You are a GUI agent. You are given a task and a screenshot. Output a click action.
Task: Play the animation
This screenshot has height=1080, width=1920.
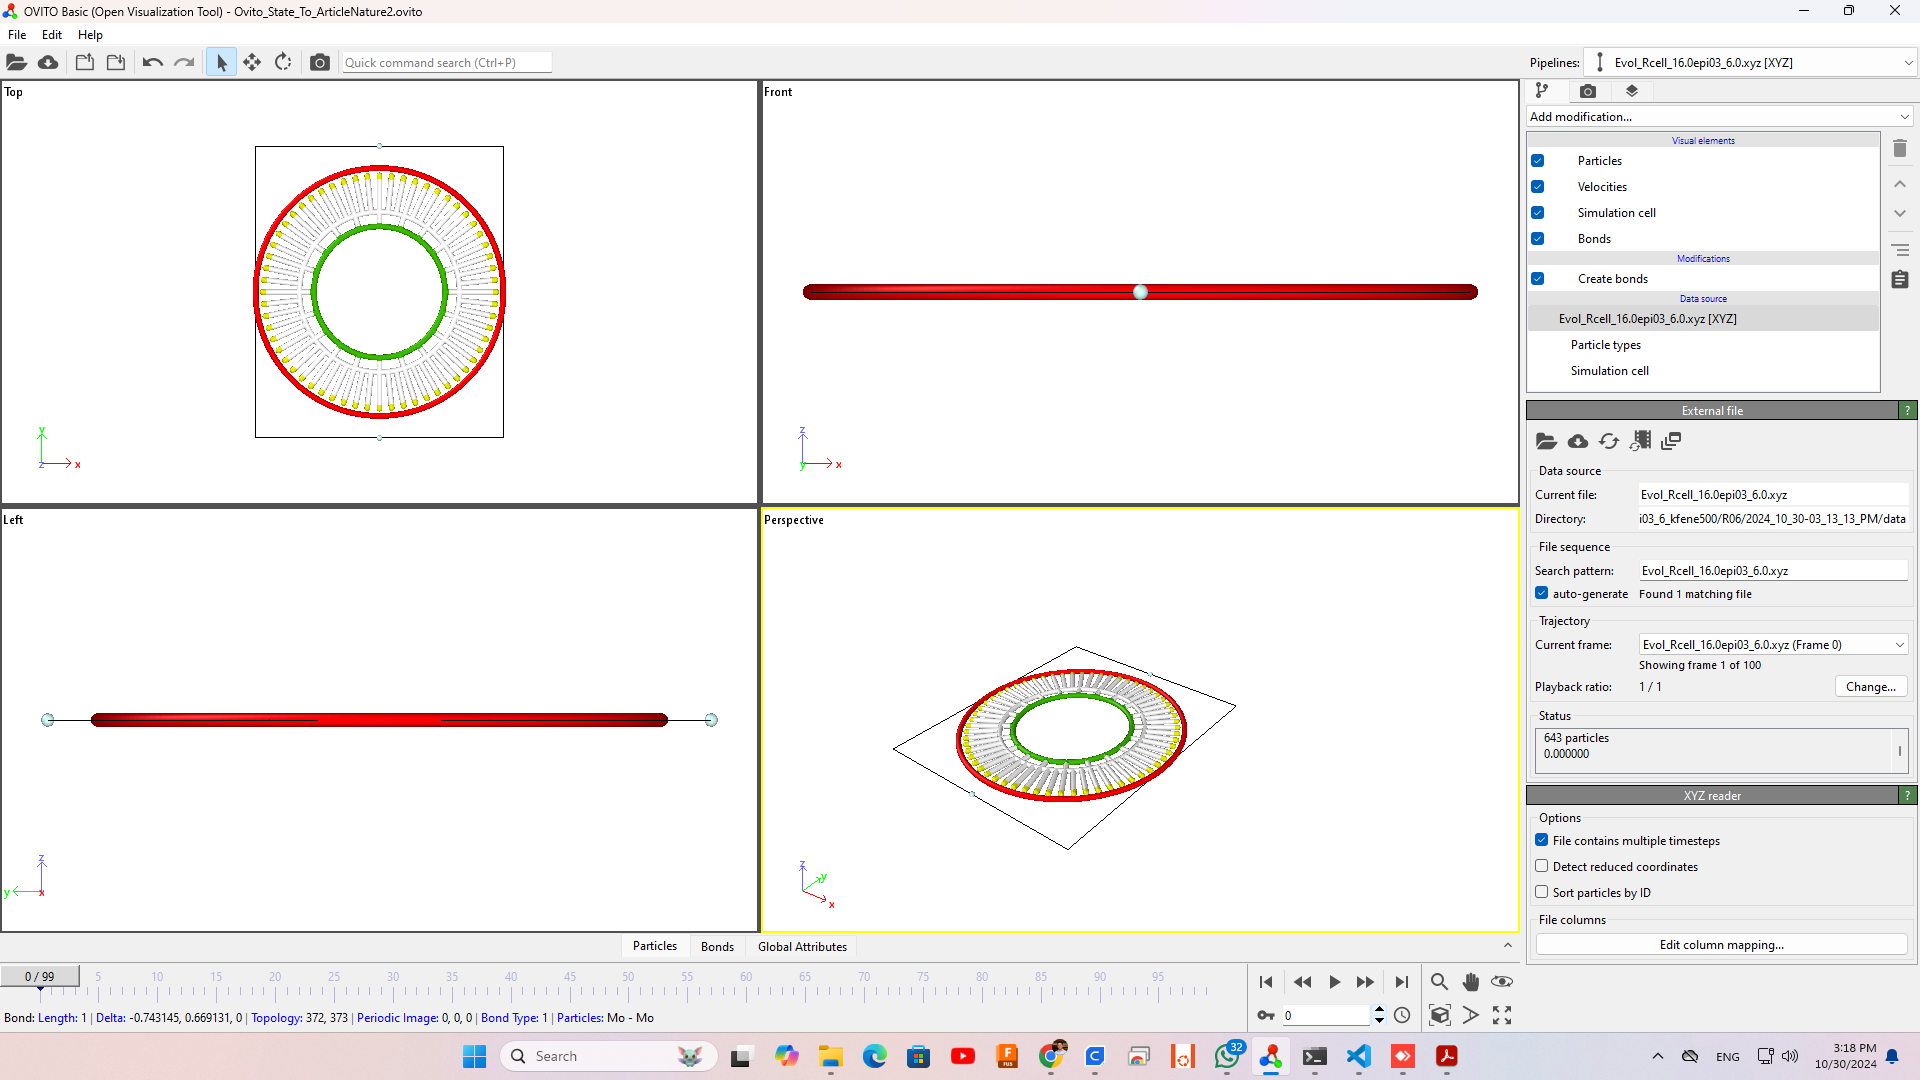[1334, 982]
